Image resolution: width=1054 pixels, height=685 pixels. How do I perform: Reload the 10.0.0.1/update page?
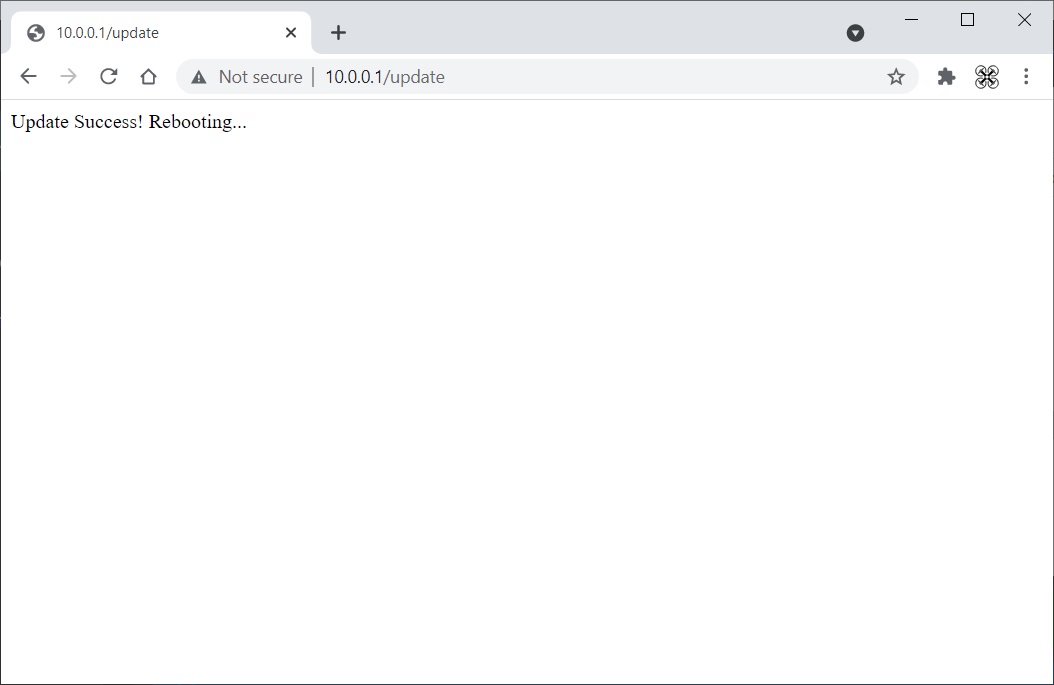pos(108,77)
